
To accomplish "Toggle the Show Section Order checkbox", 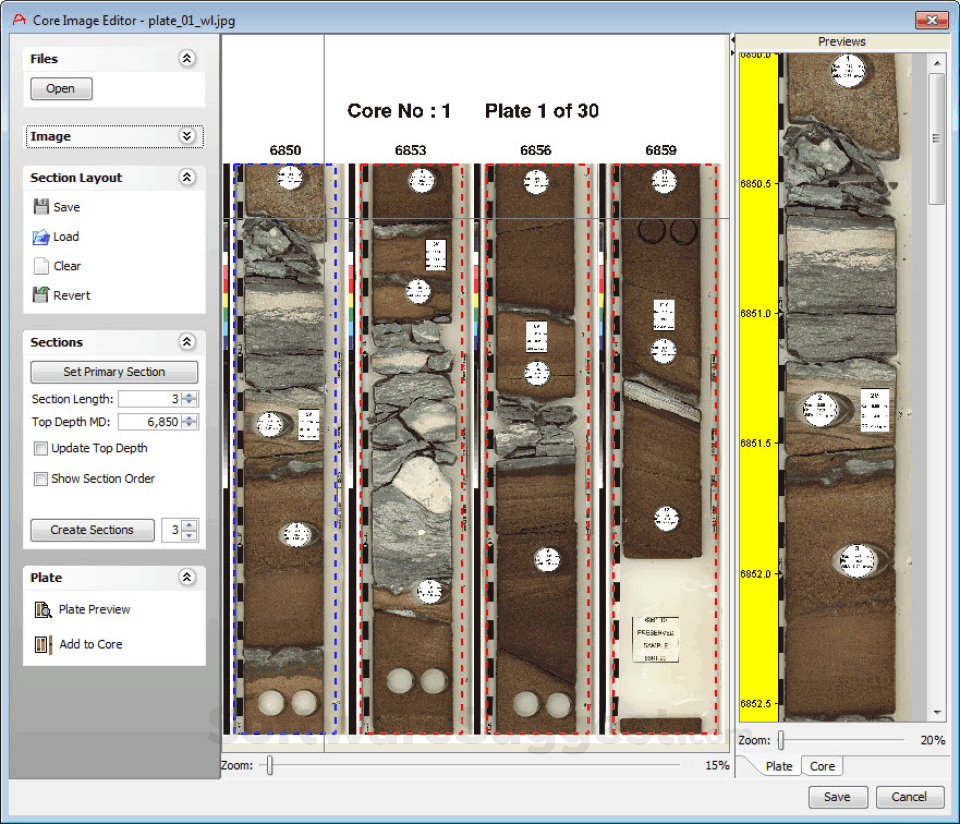I will pyautogui.click(x=41, y=479).
